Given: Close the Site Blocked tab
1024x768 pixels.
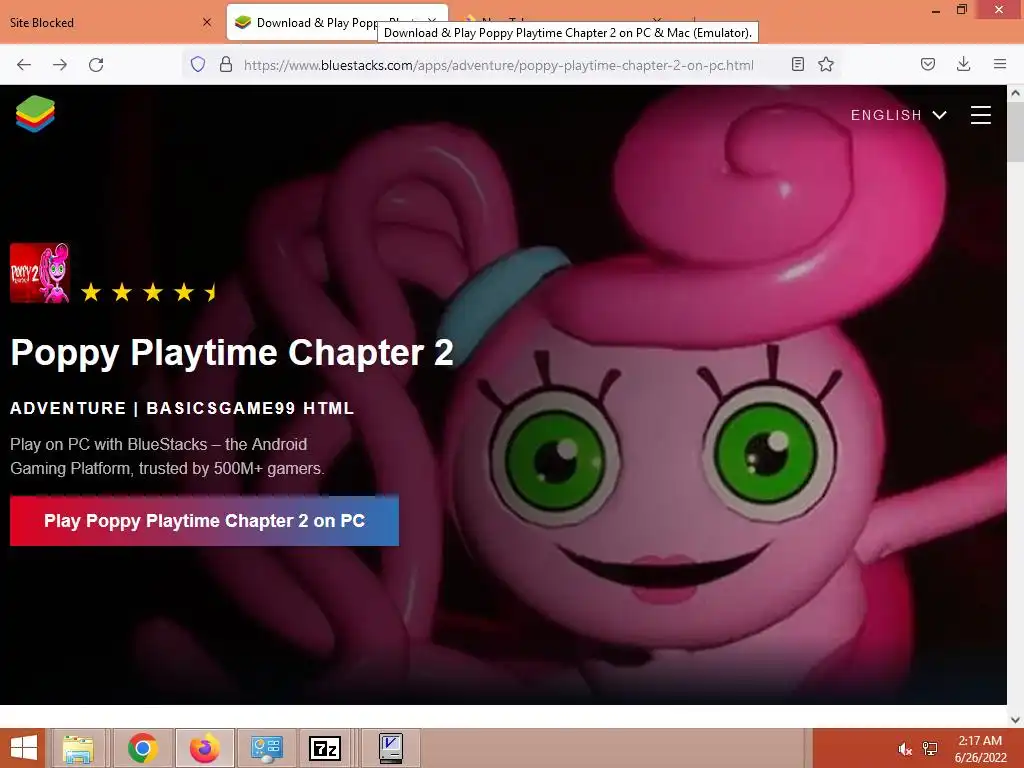Looking at the screenshot, I should (x=207, y=22).
